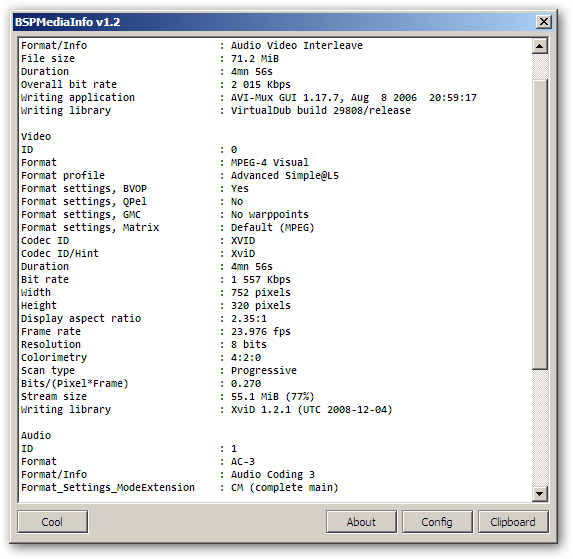This screenshot has height=559, width=573.
Task: Select '4:2:0' colorimetry value
Action: click(246, 358)
